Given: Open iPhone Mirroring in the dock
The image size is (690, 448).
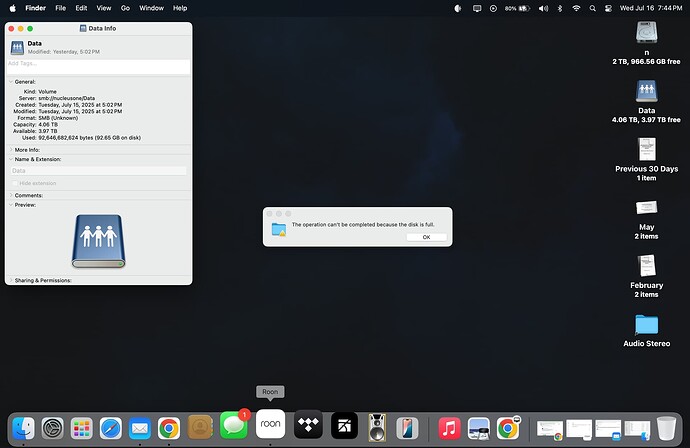Looking at the screenshot, I should [407, 428].
